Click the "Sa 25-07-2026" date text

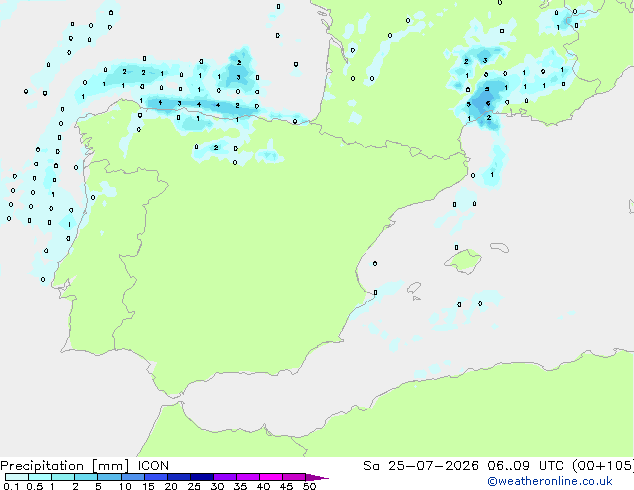pos(421,466)
